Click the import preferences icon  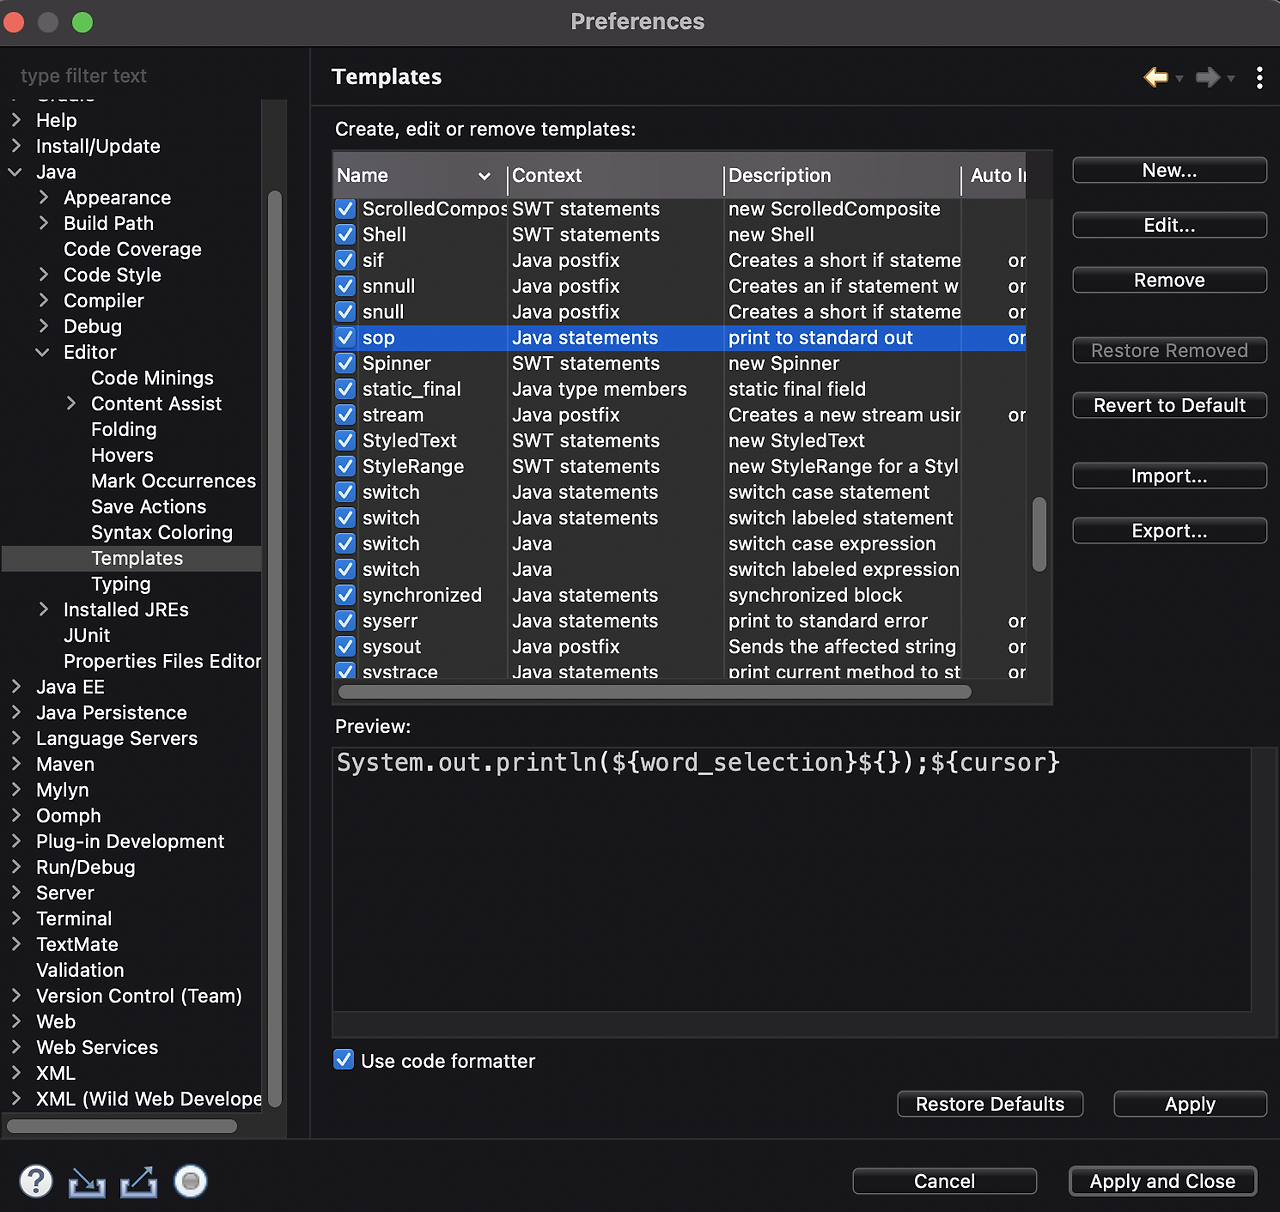click(87, 1182)
